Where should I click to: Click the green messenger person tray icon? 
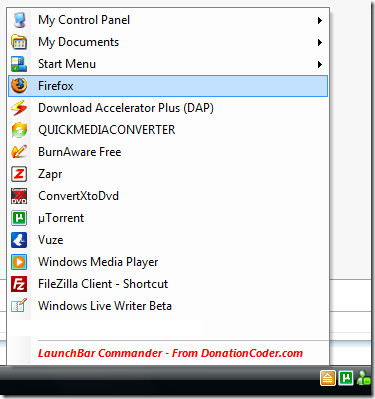tap(363, 378)
